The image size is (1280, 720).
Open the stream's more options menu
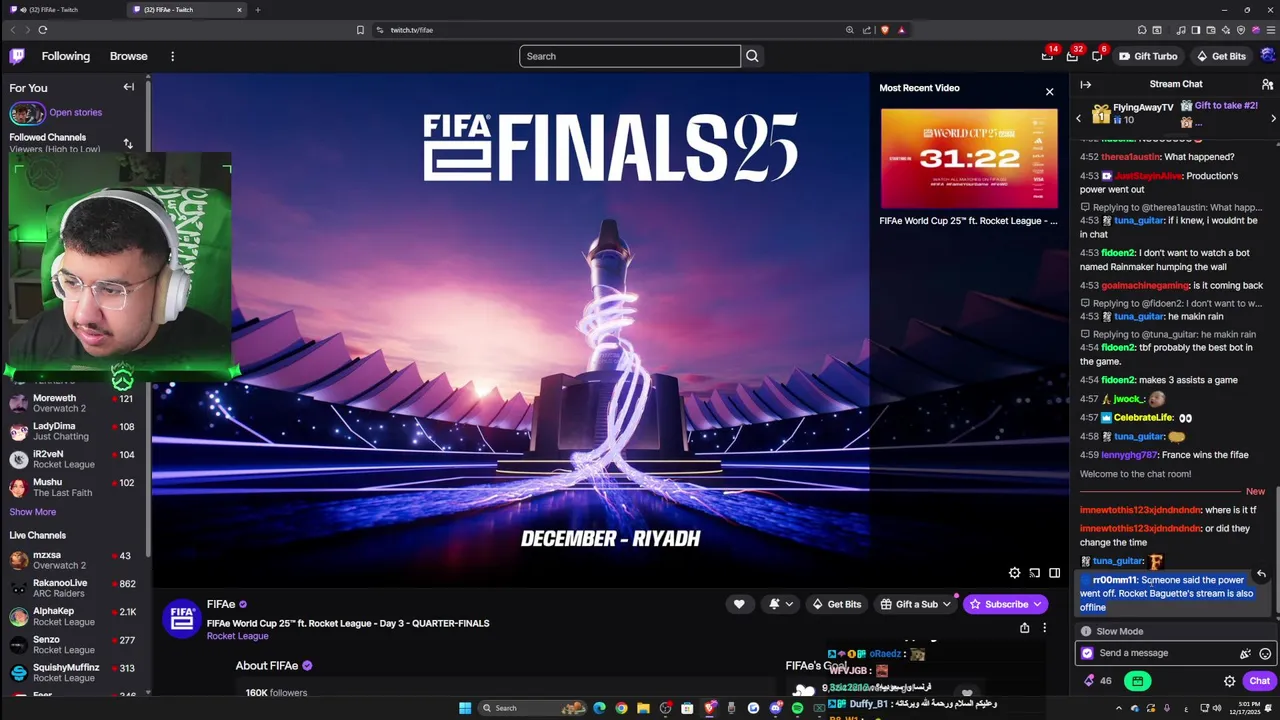(1044, 628)
